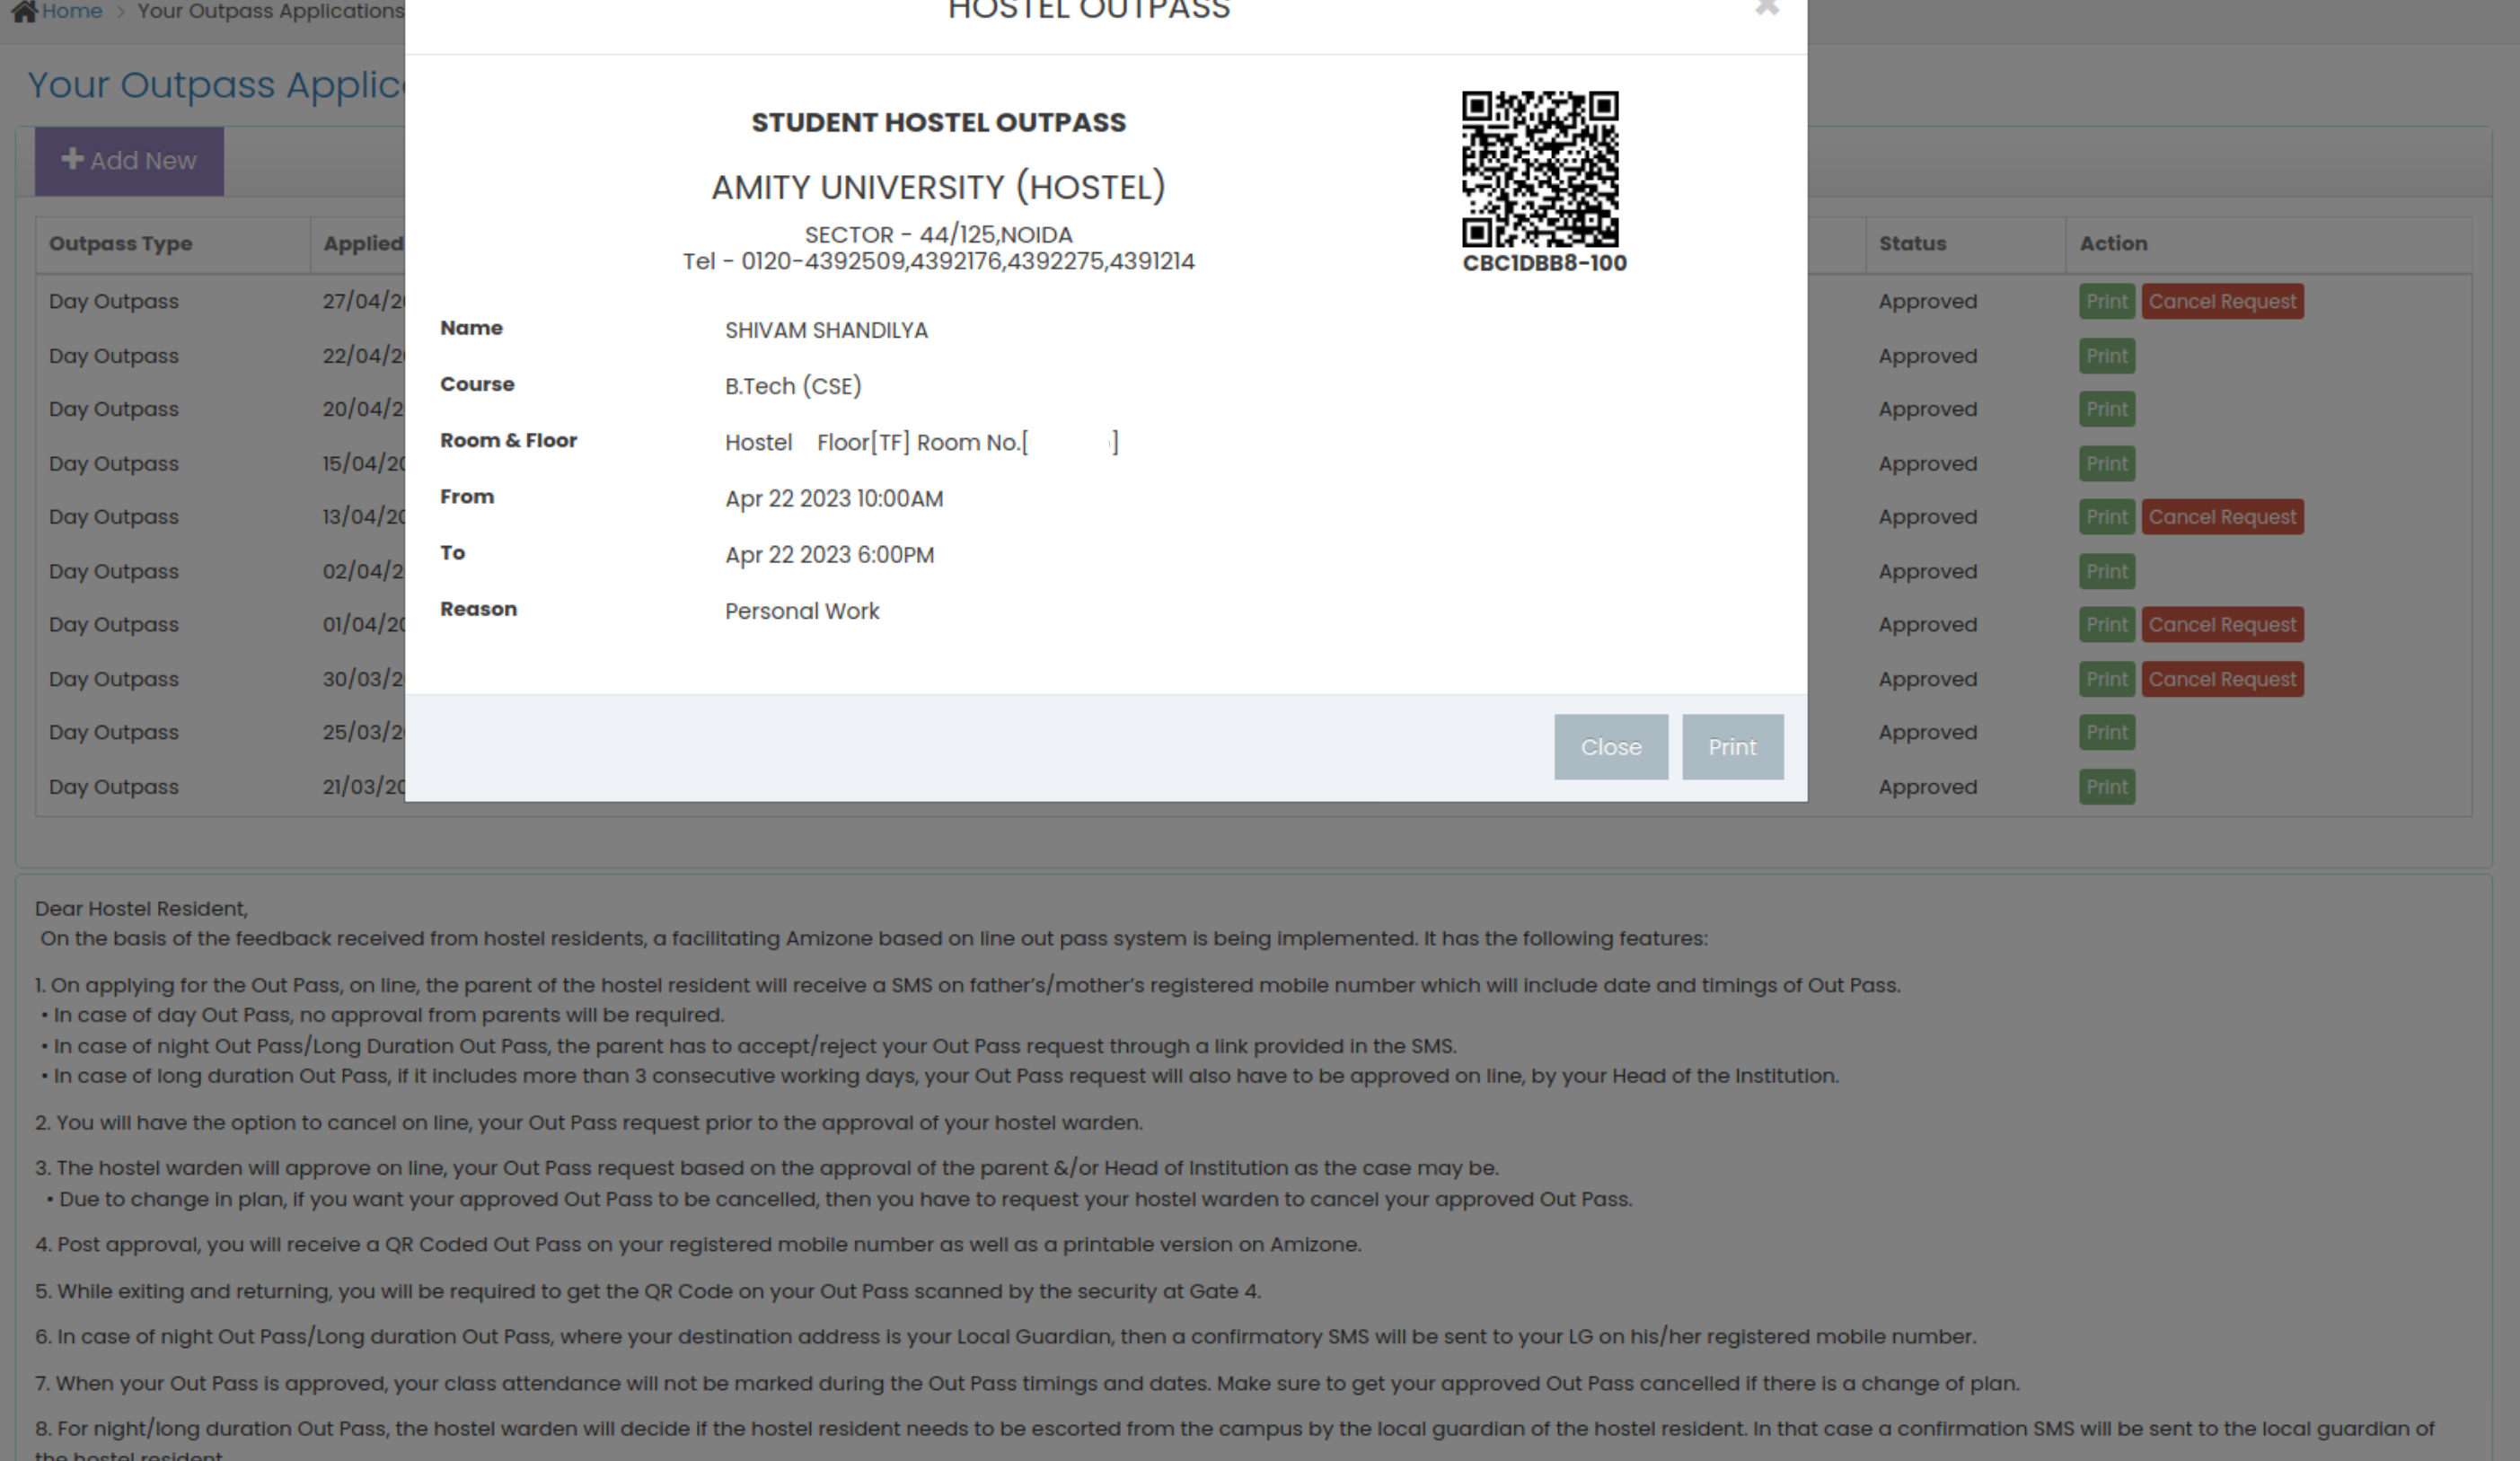Click Print in the outpass modal footer
The height and width of the screenshot is (1461, 2520).
[x=1732, y=746]
